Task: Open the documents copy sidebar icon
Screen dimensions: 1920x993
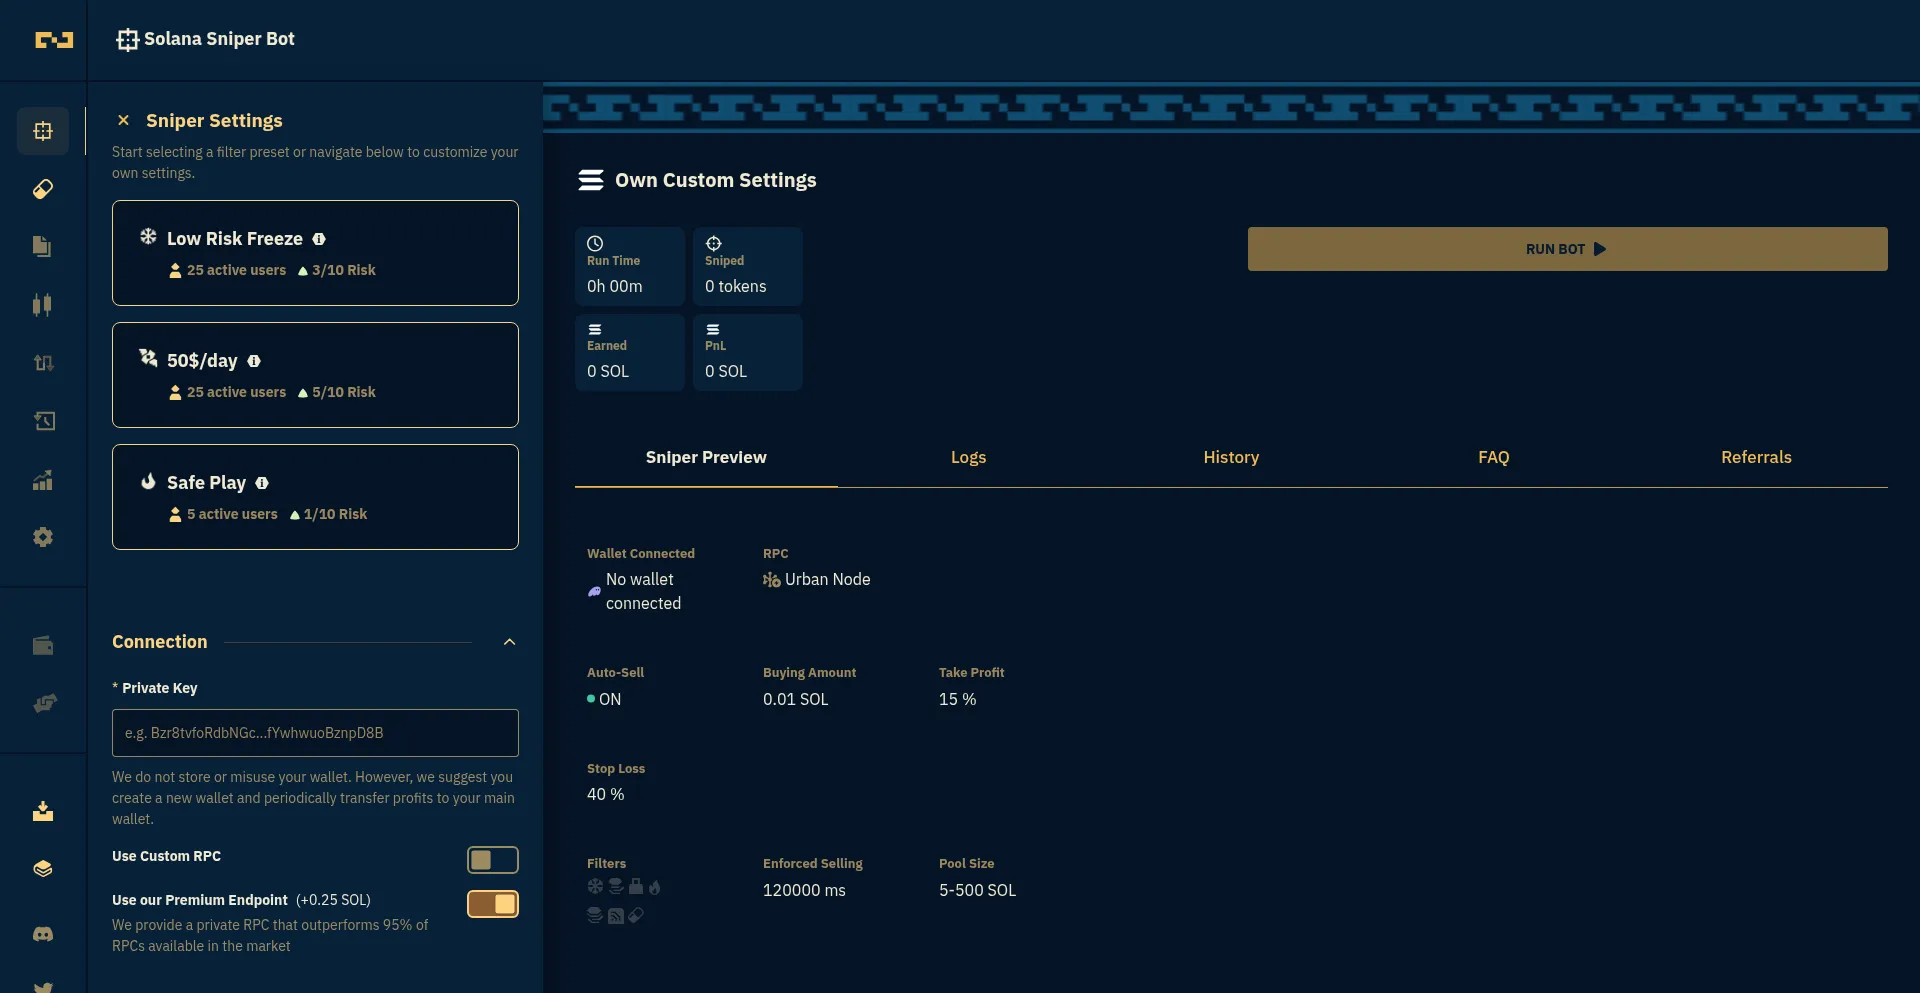Action: [x=42, y=246]
